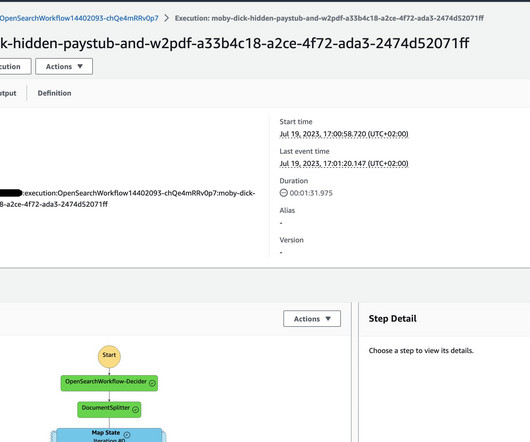Image resolution: width=530 pixels, height=442 pixels.
Task: Select the Map State step node
Action: [109, 435]
